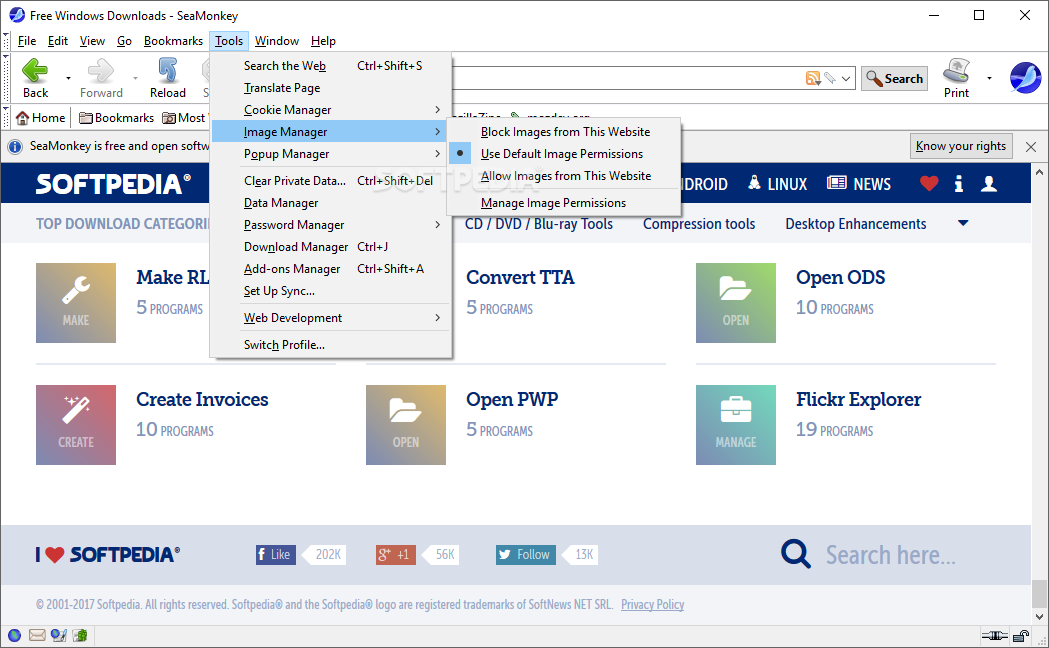Screen dimensions: 1049x648
Task: Click the Open PWP folder tile
Action: [405, 425]
